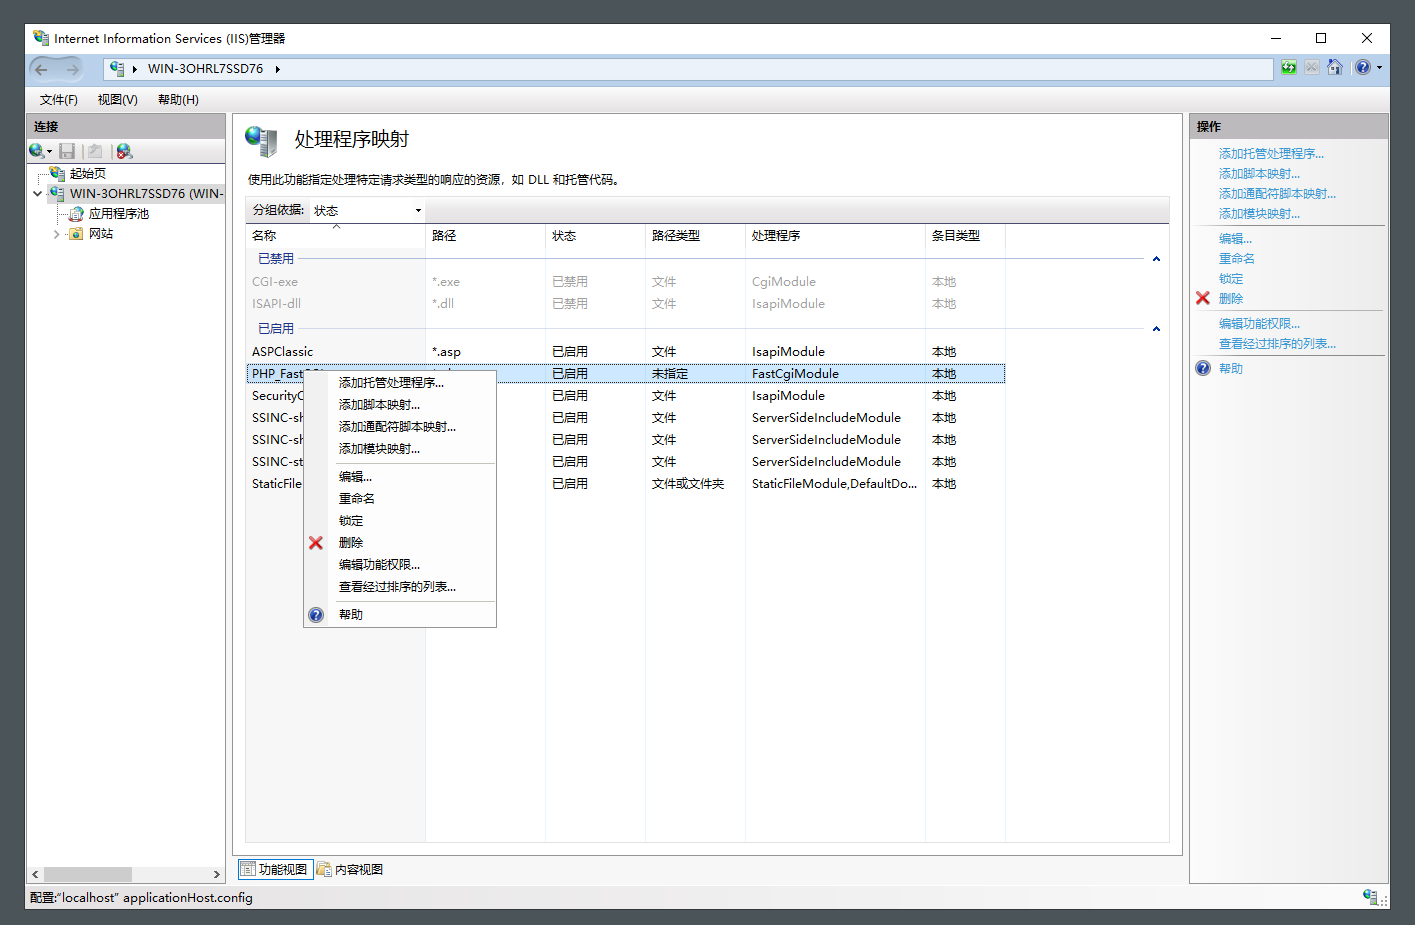The image size is (1415, 925).
Task: Switch to the 内容视图 tab
Action: pos(351,869)
